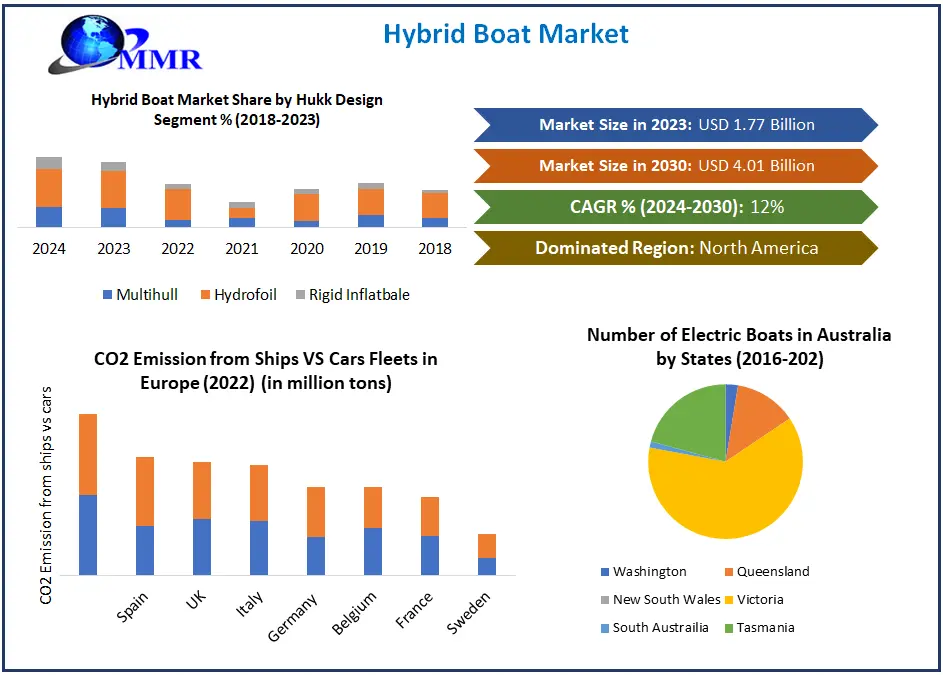Select the Market Size in 2023 banner
Viewport: 943px width, 675px height.
point(676,125)
